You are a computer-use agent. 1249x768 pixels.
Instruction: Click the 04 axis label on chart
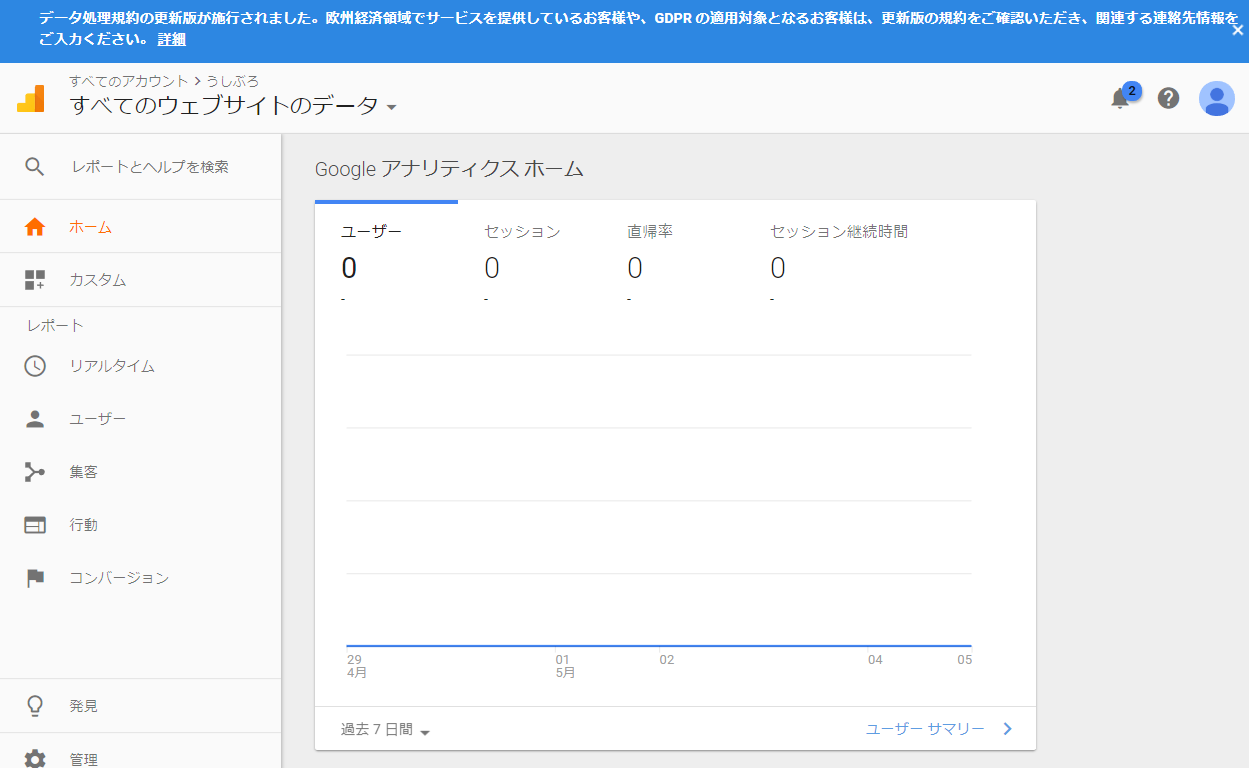(x=875, y=660)
